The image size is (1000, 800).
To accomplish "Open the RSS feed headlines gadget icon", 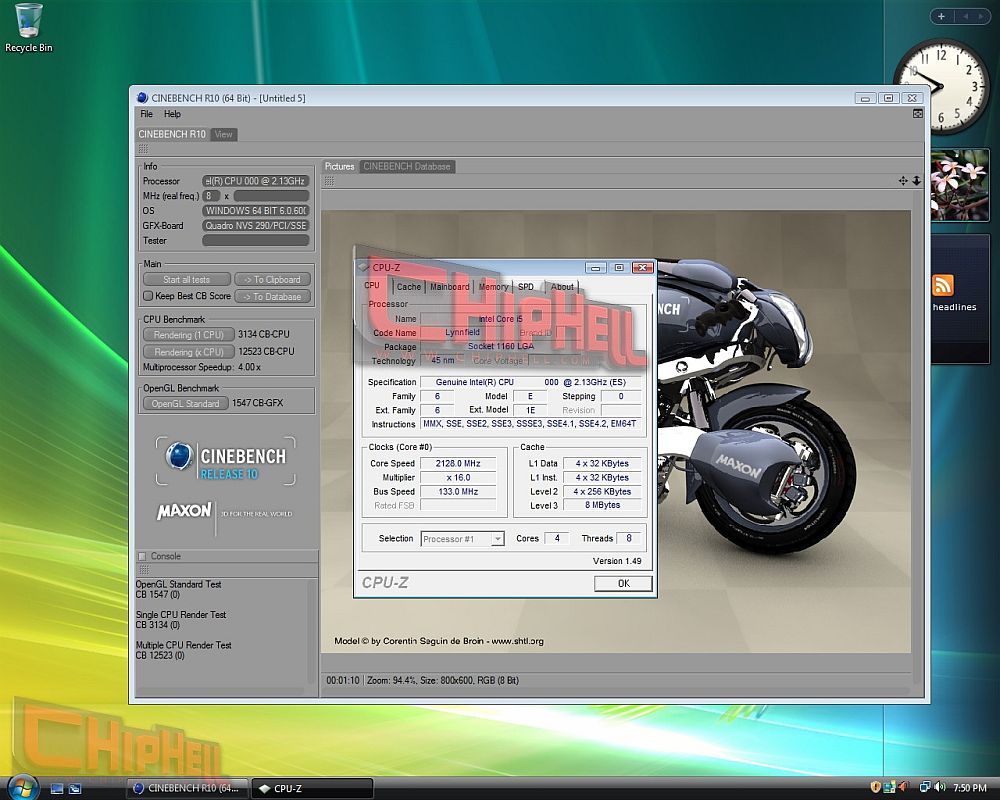I will pyautogui.click(x=943, y=285).
